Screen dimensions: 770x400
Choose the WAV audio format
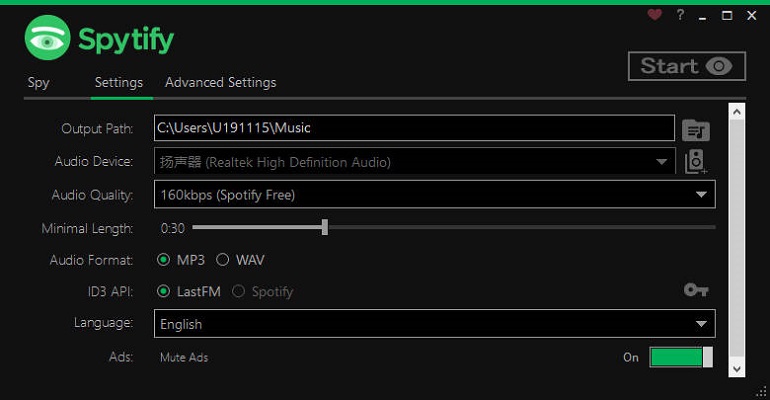(240, 260)
